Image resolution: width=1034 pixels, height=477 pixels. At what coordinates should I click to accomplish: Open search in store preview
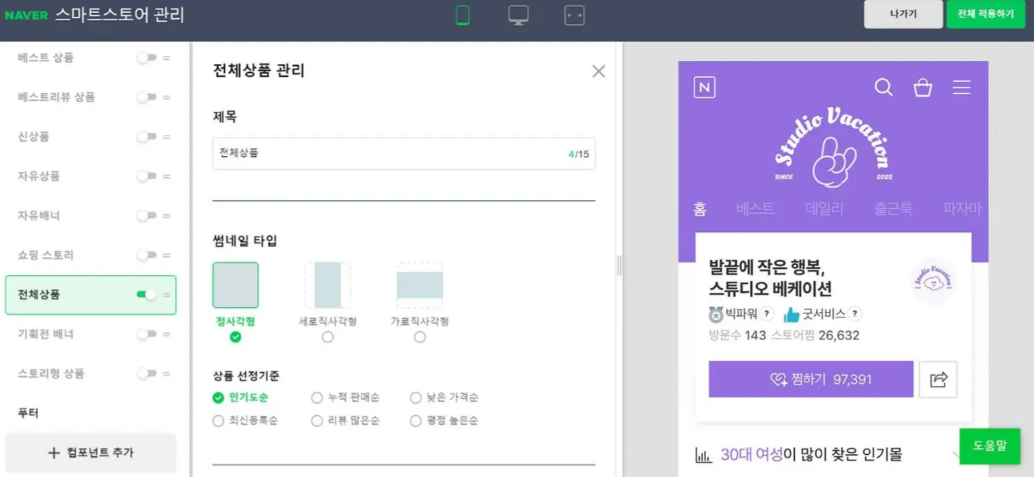click(x=883, y=87)
